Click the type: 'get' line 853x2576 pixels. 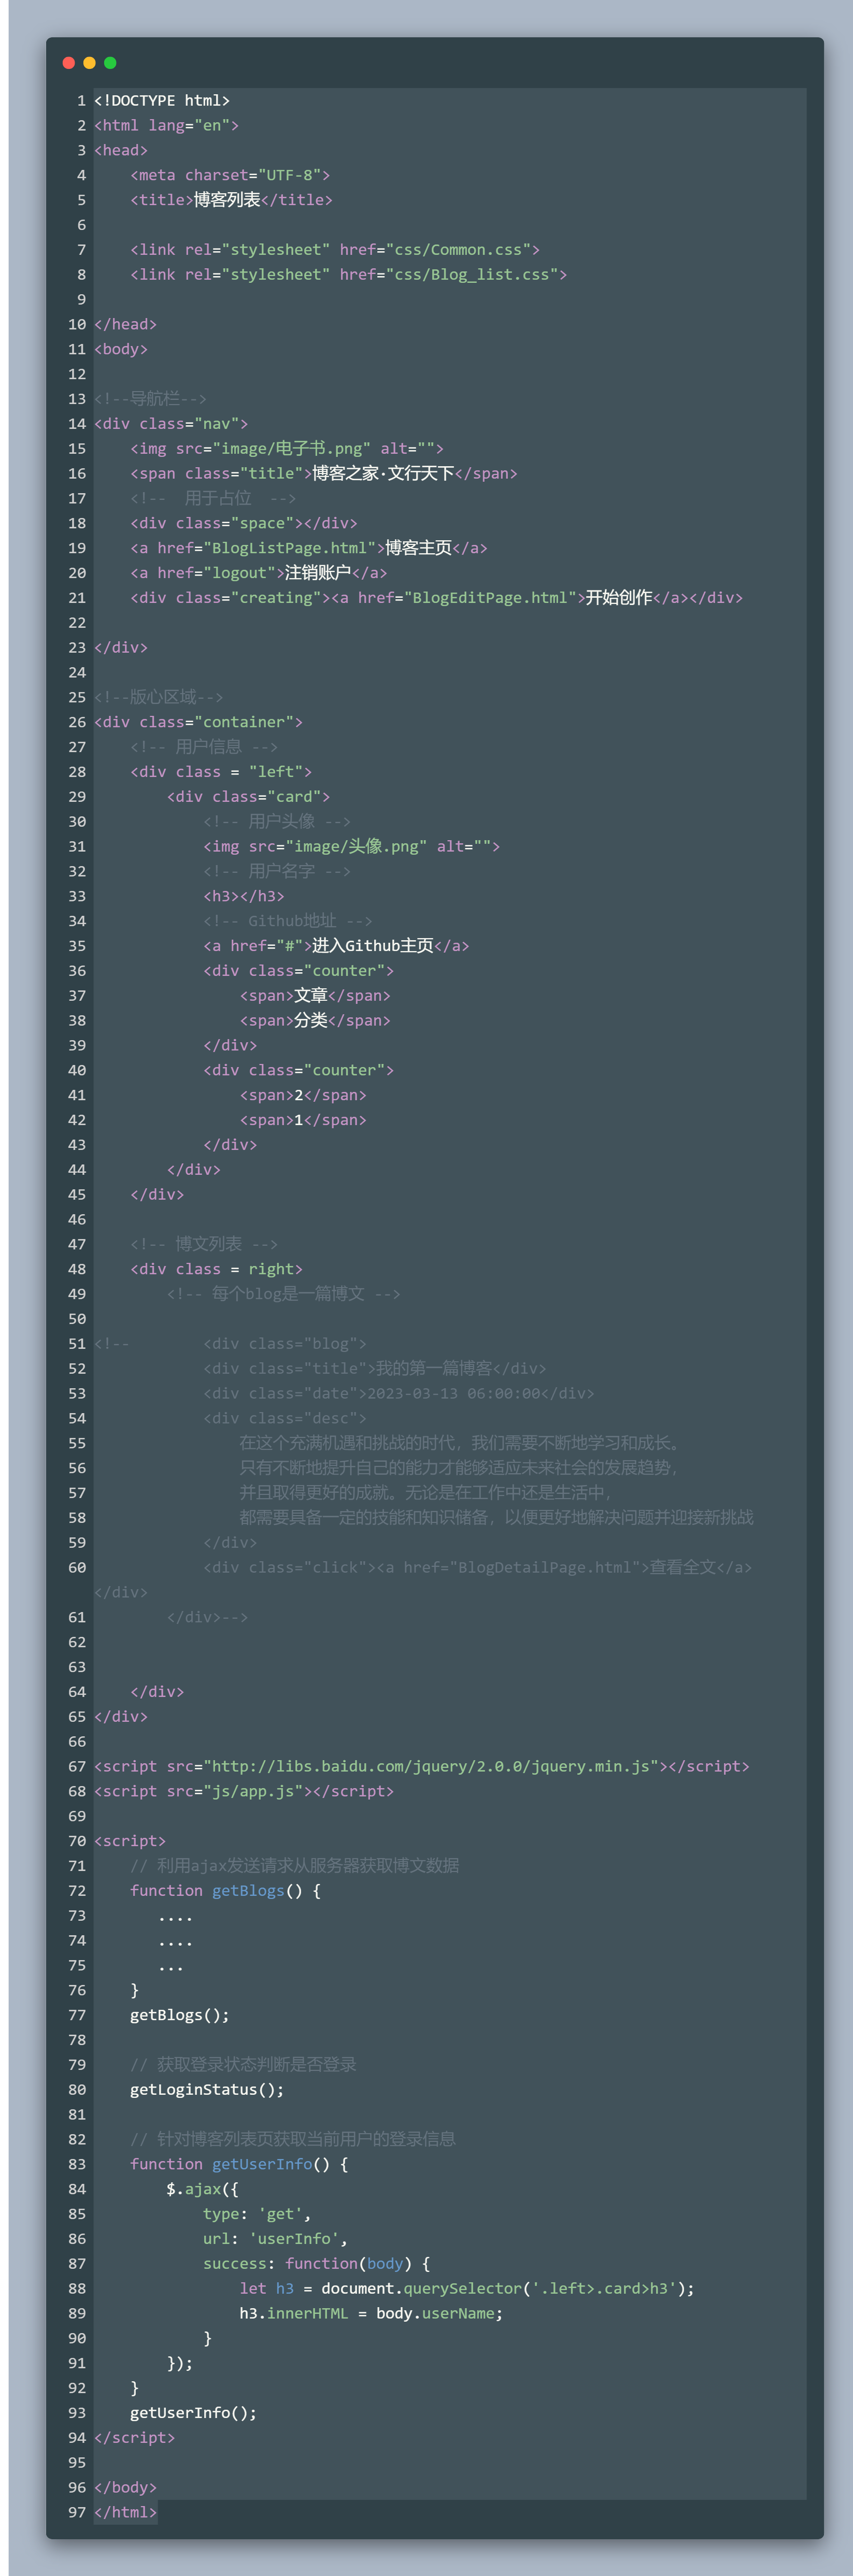(x=257, y=2215)
